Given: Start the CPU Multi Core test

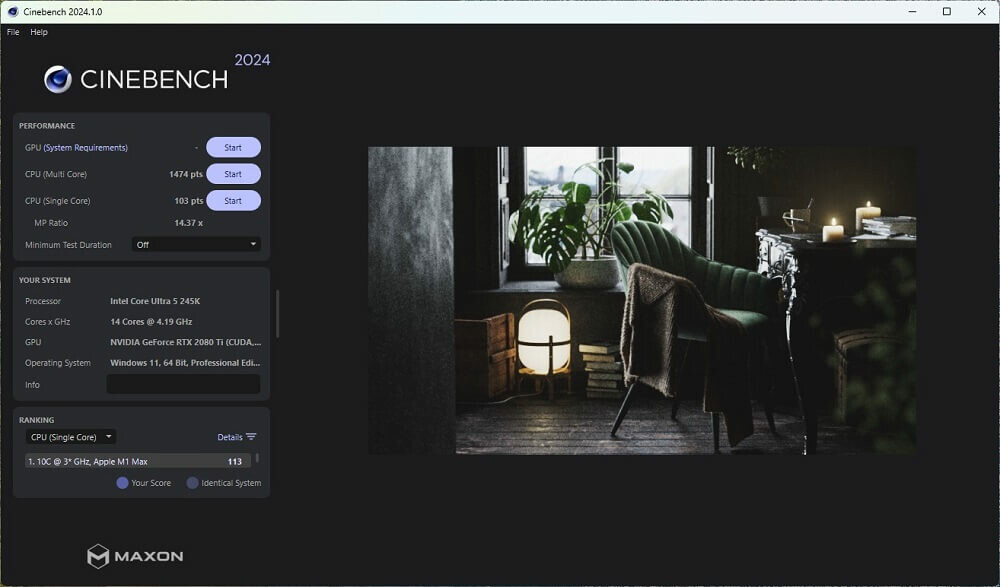Looking at the screenshot, I should [233, 174].
